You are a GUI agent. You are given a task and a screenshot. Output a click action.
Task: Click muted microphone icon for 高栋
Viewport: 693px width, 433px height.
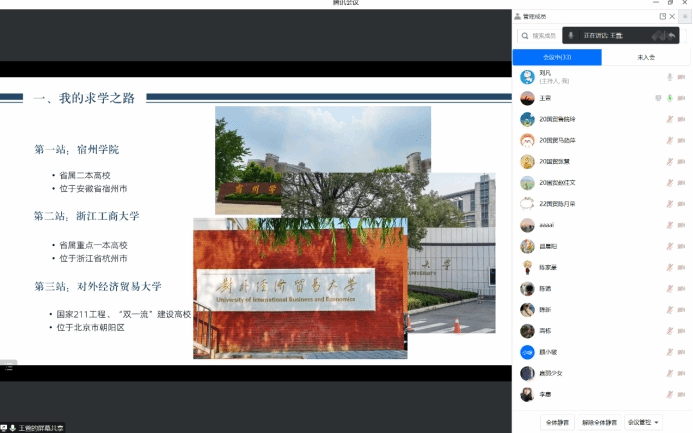pos(669,331)
